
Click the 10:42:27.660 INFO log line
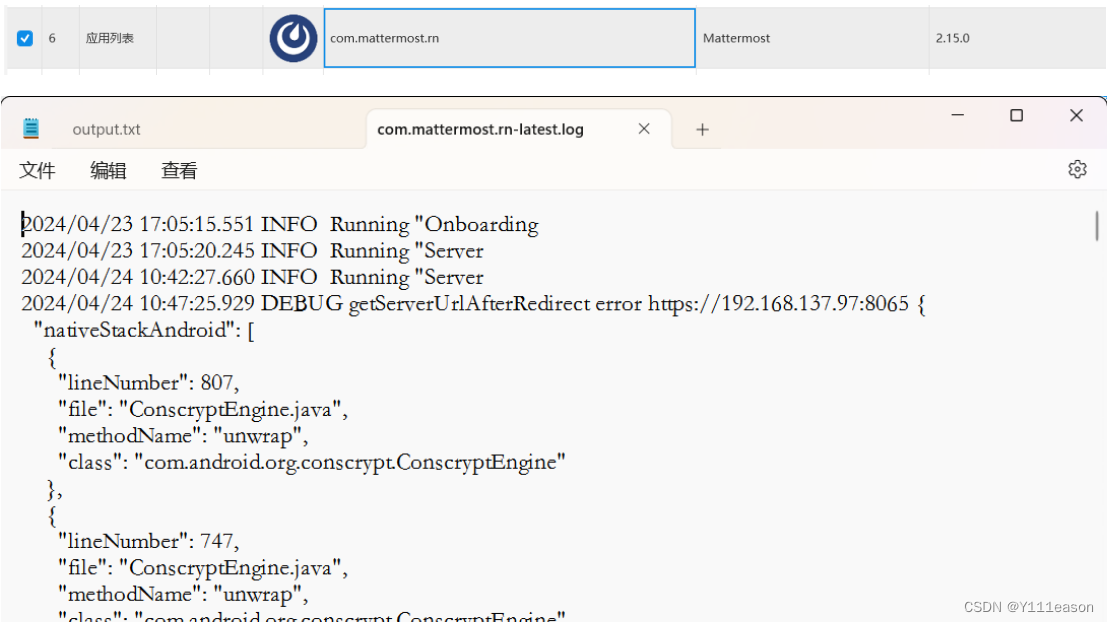pos(252,277)
